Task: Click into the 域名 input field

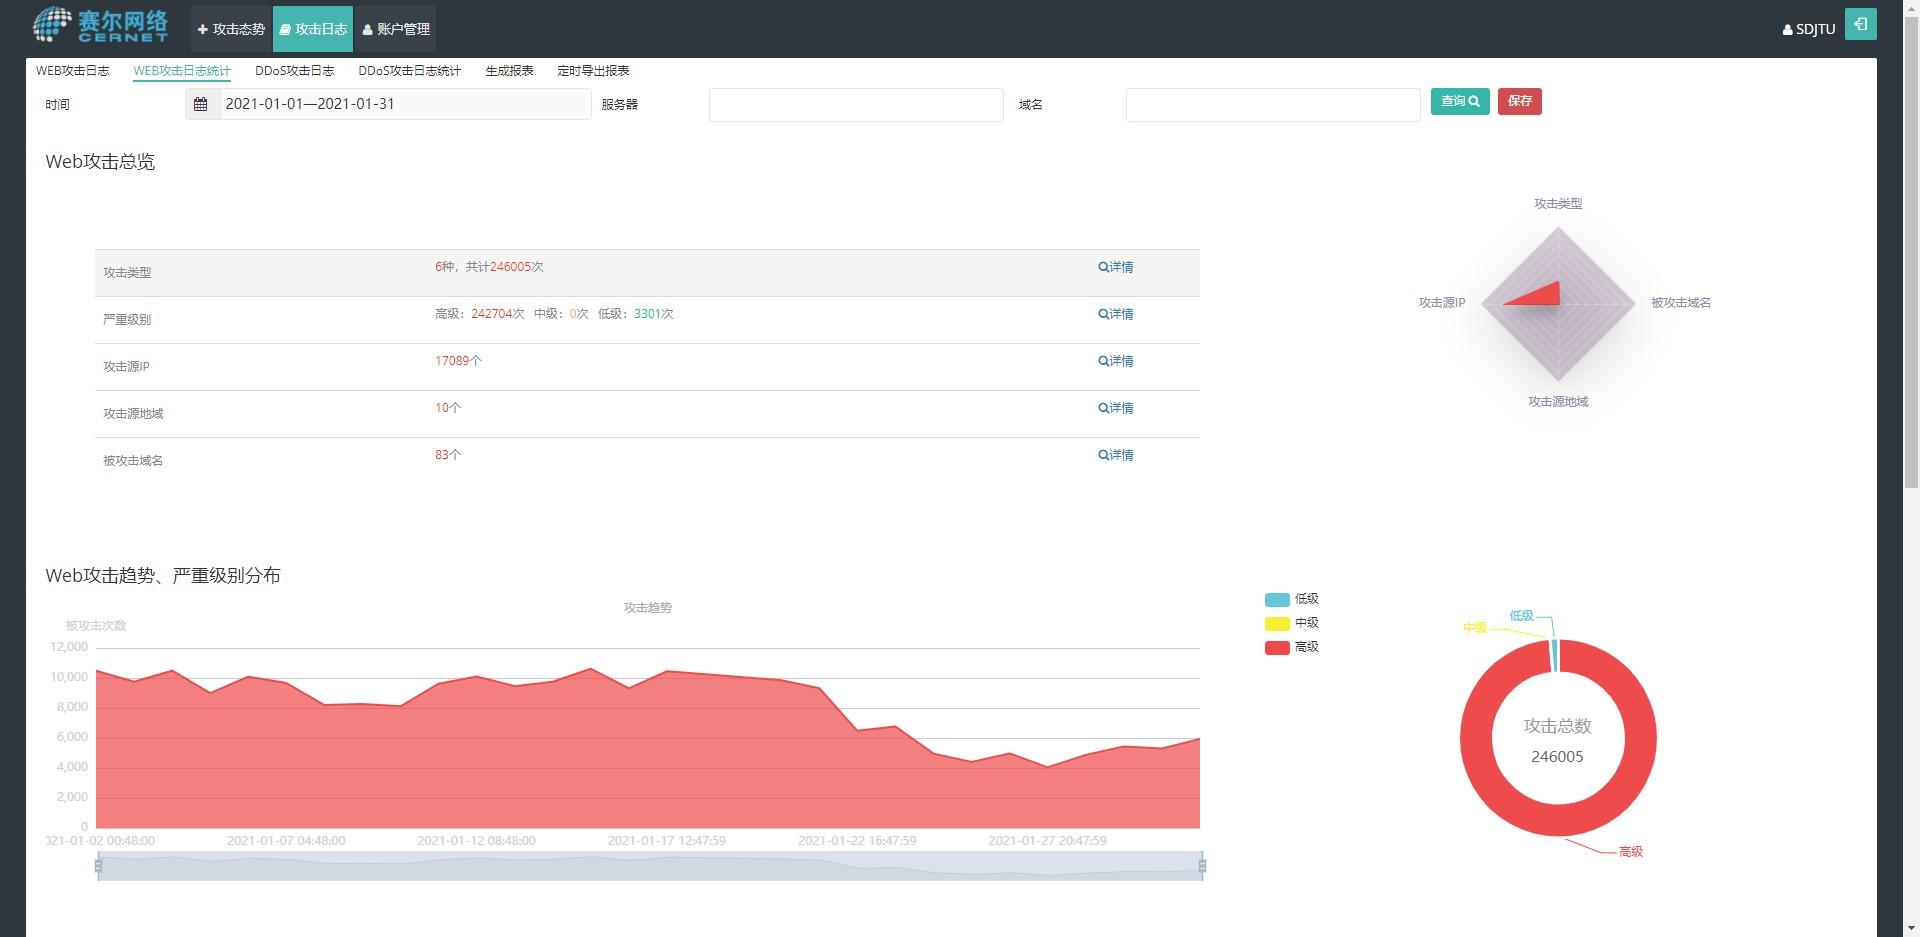Action: point(1273,105)
